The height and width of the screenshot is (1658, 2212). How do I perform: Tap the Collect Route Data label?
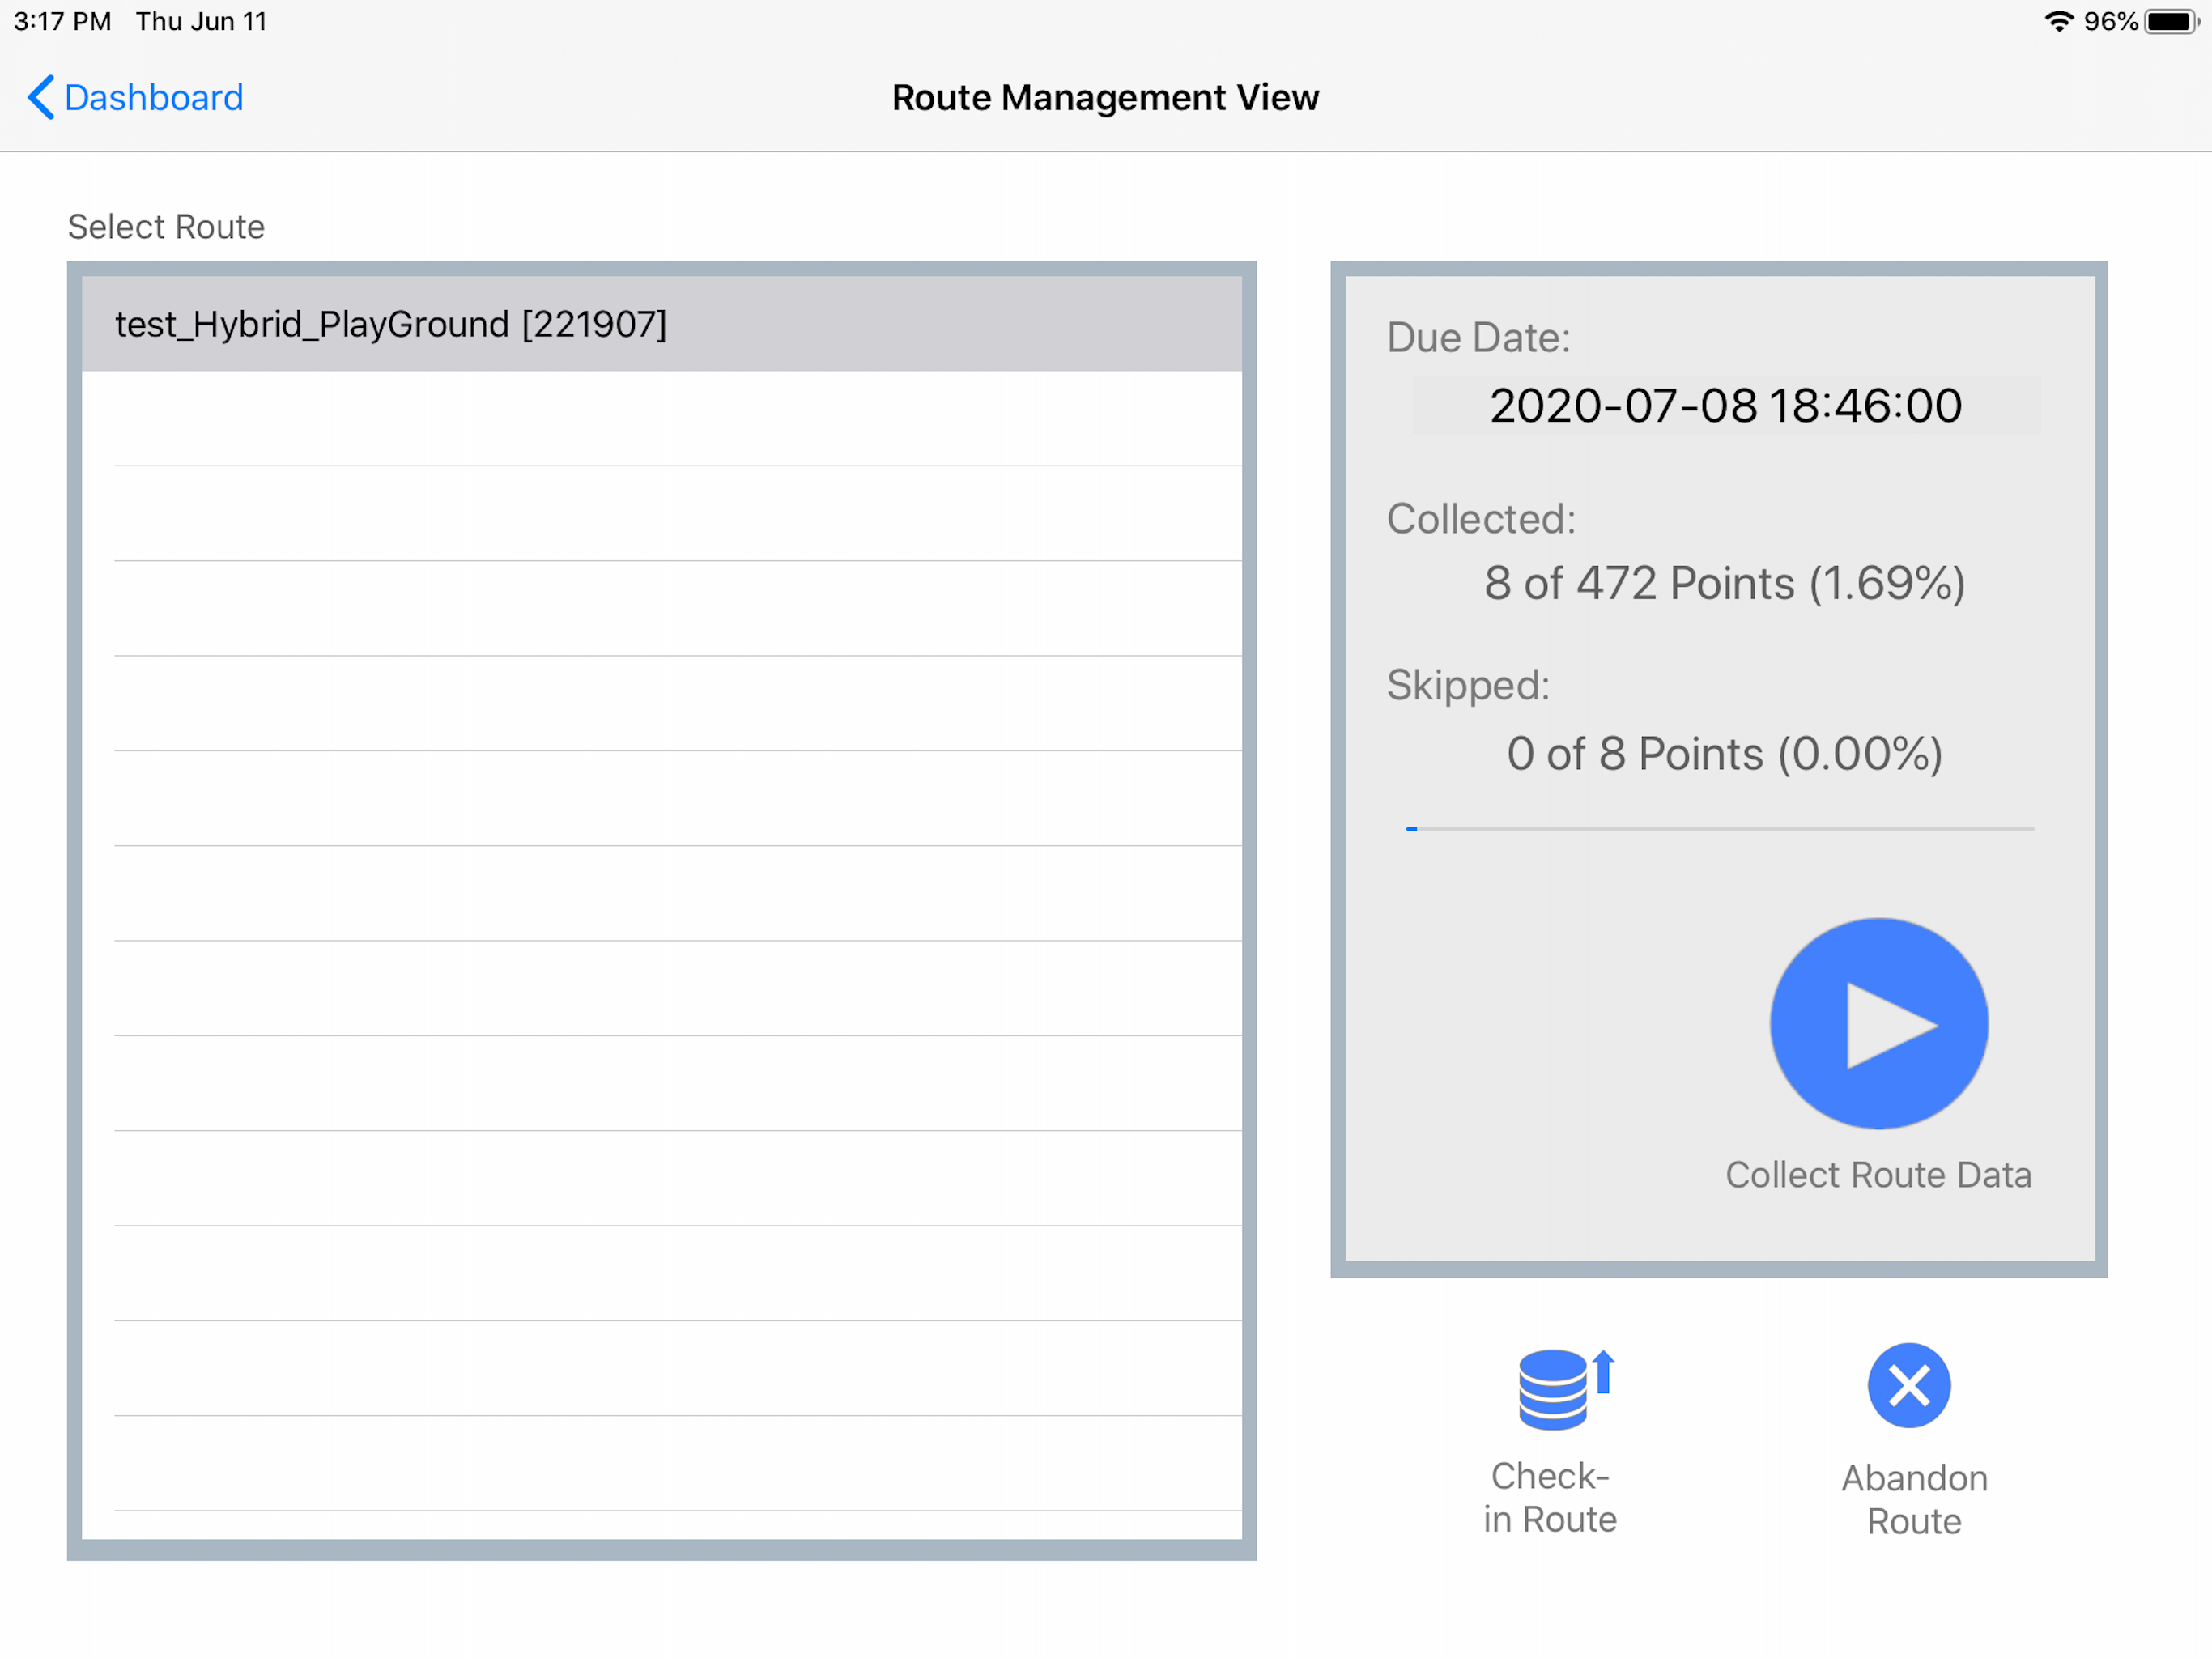(1878, 1174)
